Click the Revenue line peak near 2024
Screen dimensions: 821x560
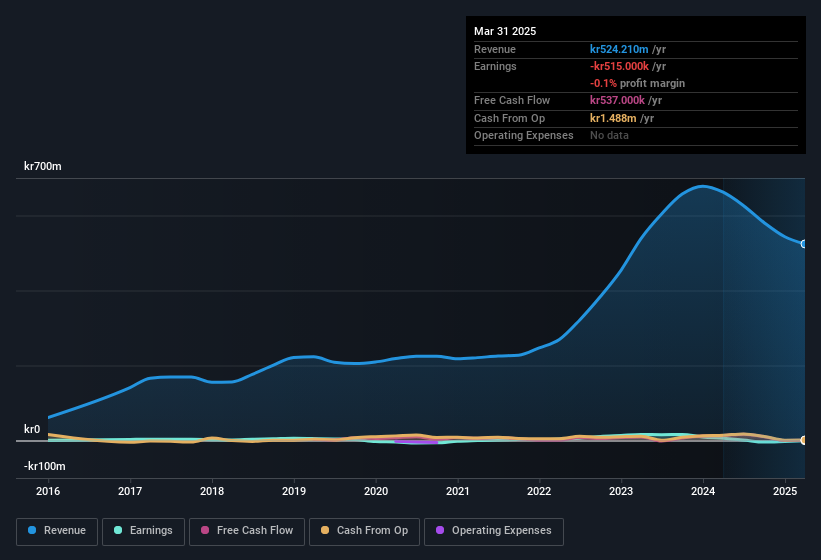coord(702,186)
